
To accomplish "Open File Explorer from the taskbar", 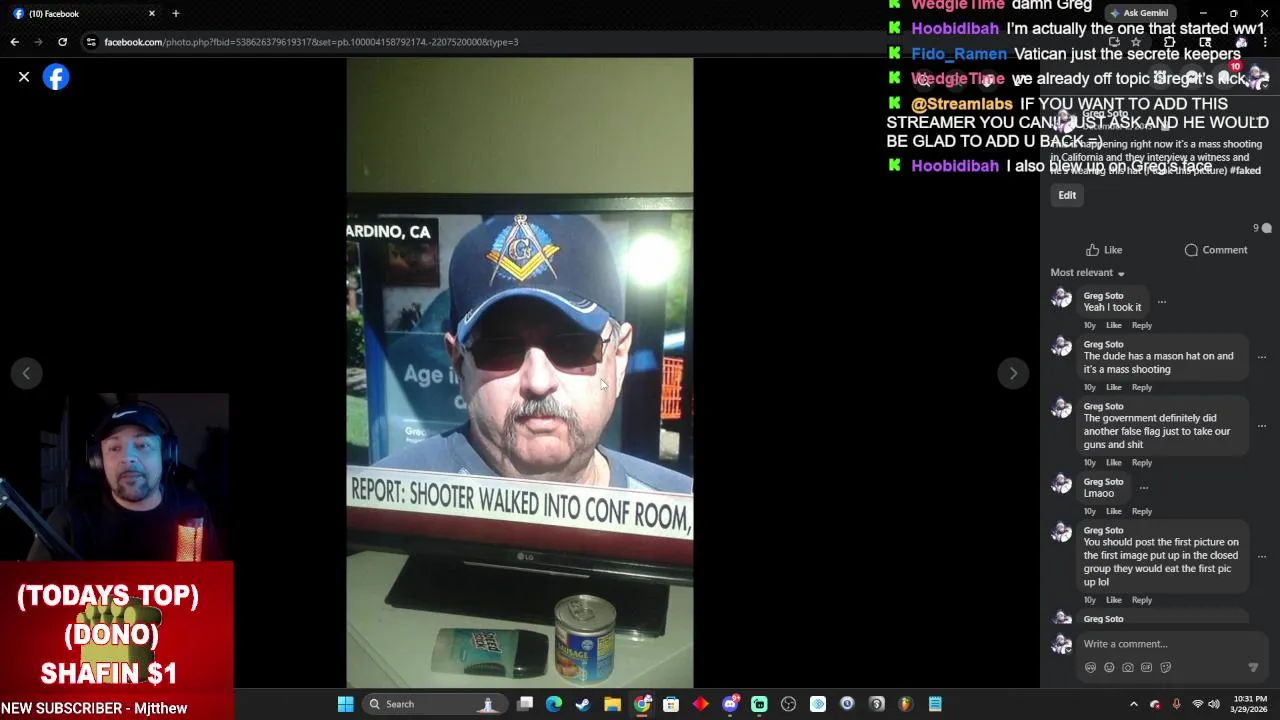I will pos(612,704).
